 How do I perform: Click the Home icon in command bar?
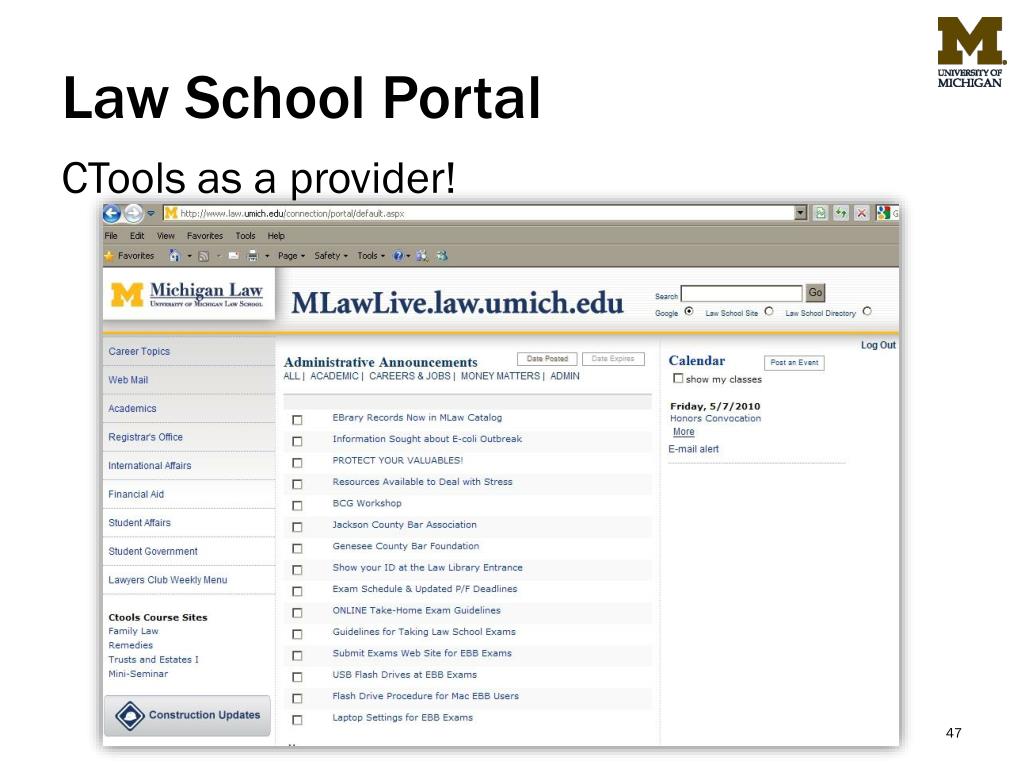coord(174,256)
